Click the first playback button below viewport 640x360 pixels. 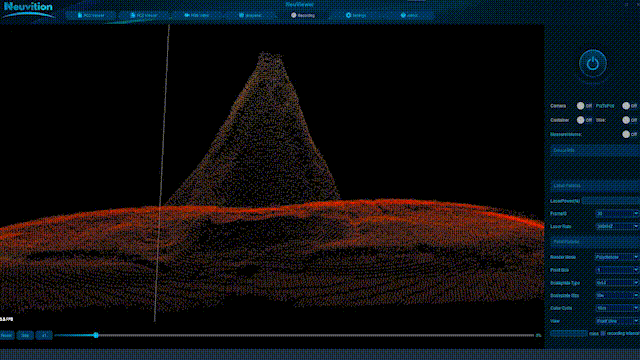point(7,336)
